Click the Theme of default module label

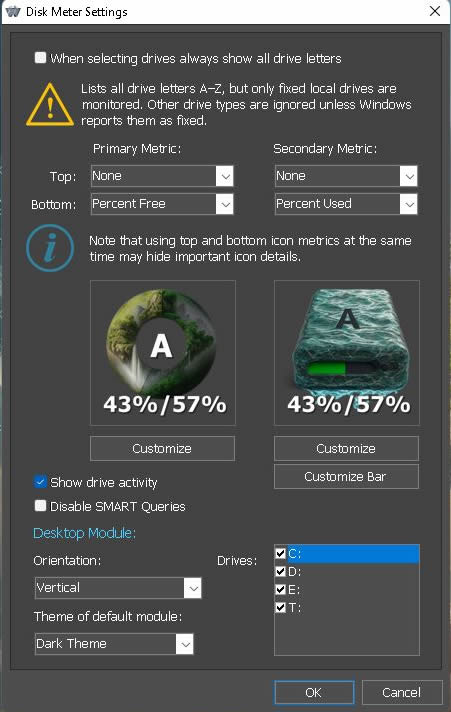pyautogui.click(x=108, y=617)
